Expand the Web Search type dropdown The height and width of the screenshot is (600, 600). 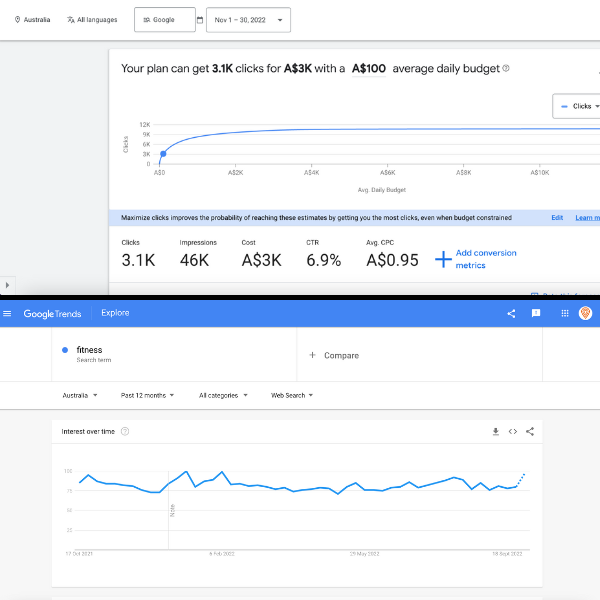pos(292,395)
